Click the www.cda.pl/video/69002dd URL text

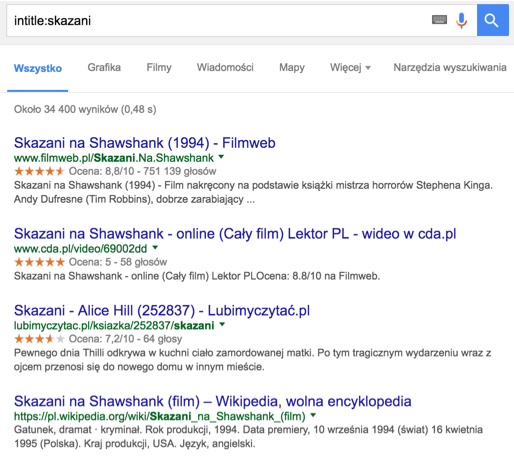80,249
